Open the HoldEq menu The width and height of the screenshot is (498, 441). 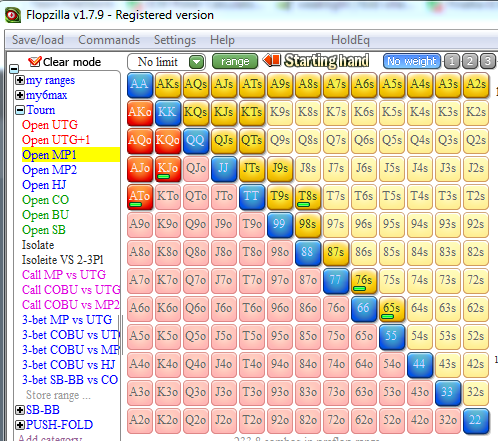tap(350, 40)
